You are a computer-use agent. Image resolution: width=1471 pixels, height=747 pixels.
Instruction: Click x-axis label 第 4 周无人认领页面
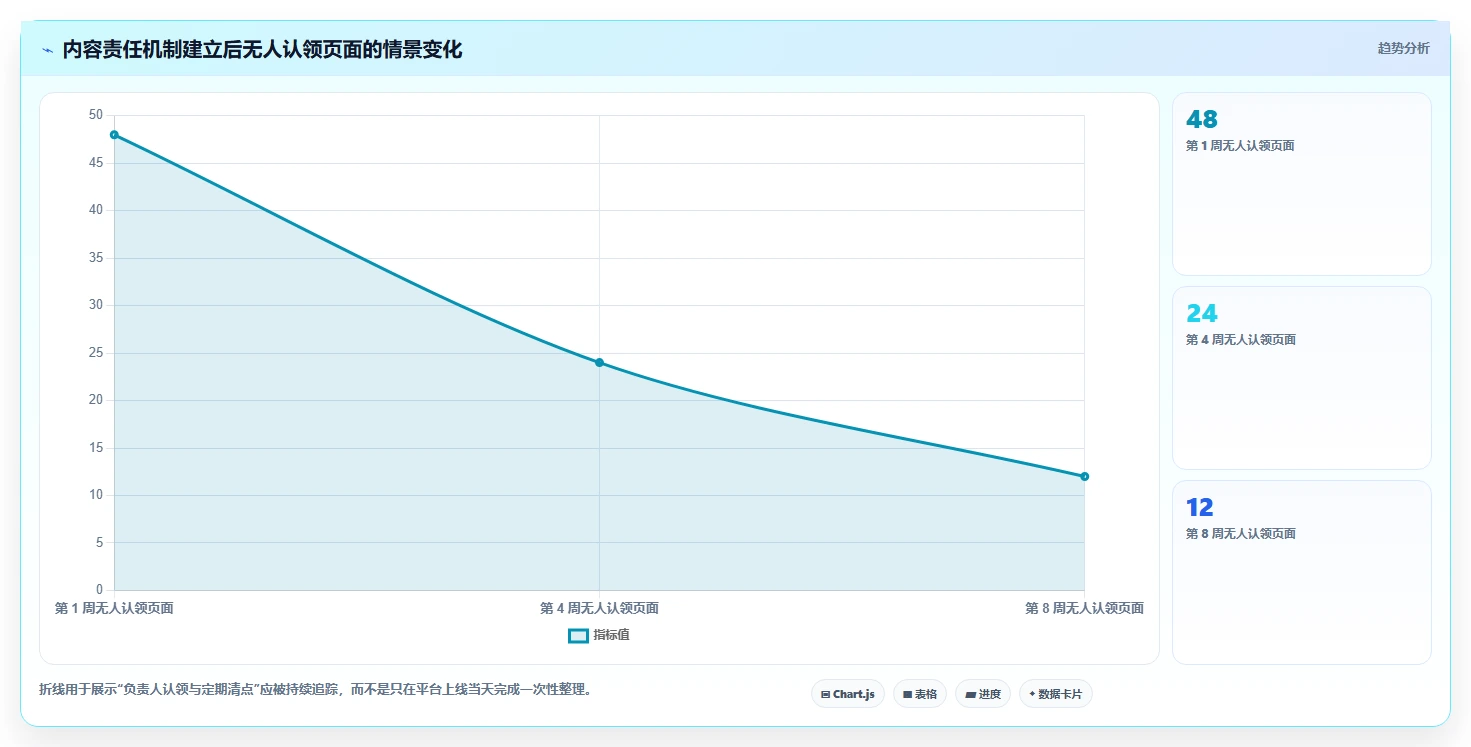599,608
